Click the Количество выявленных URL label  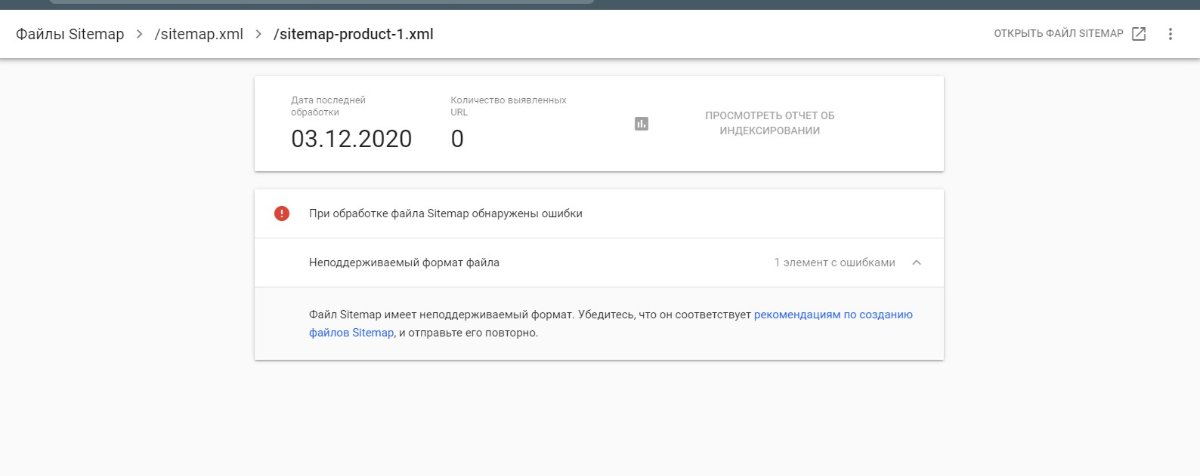(x=508, y=106)
